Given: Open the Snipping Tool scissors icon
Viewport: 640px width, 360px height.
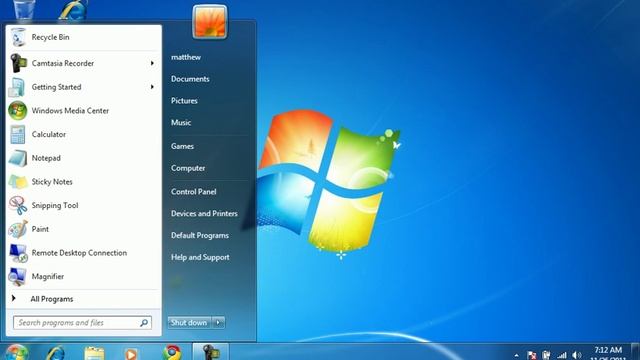Looking at the screenshot, I should coord(18,206).
